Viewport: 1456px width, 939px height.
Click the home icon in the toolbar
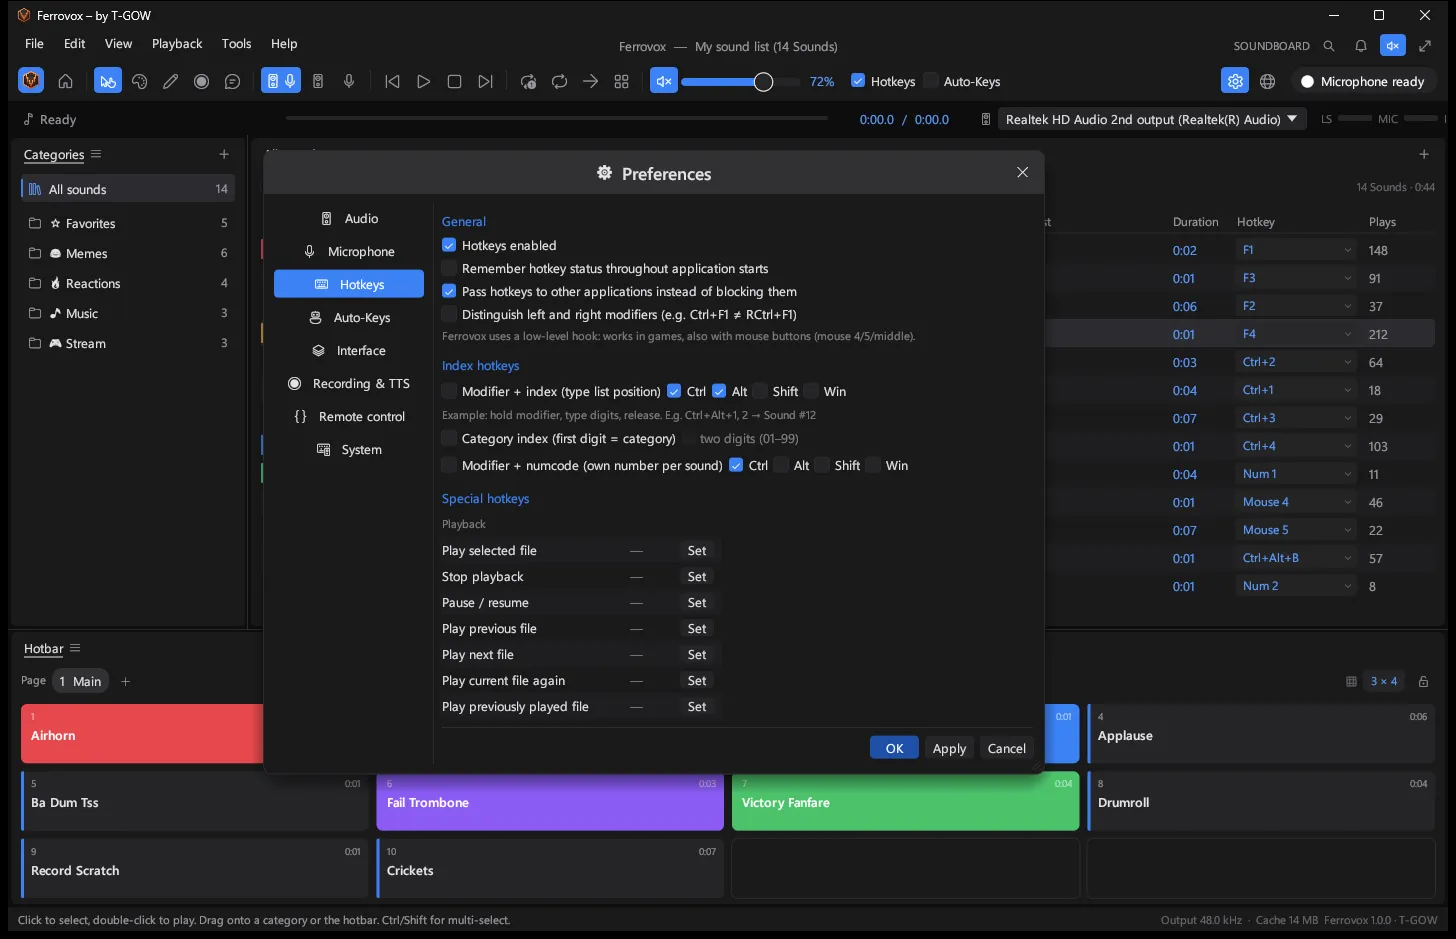[65, 82]
